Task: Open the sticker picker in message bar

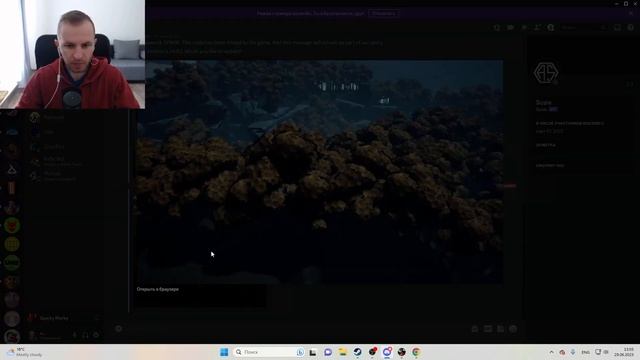Action: coord(500,329)
